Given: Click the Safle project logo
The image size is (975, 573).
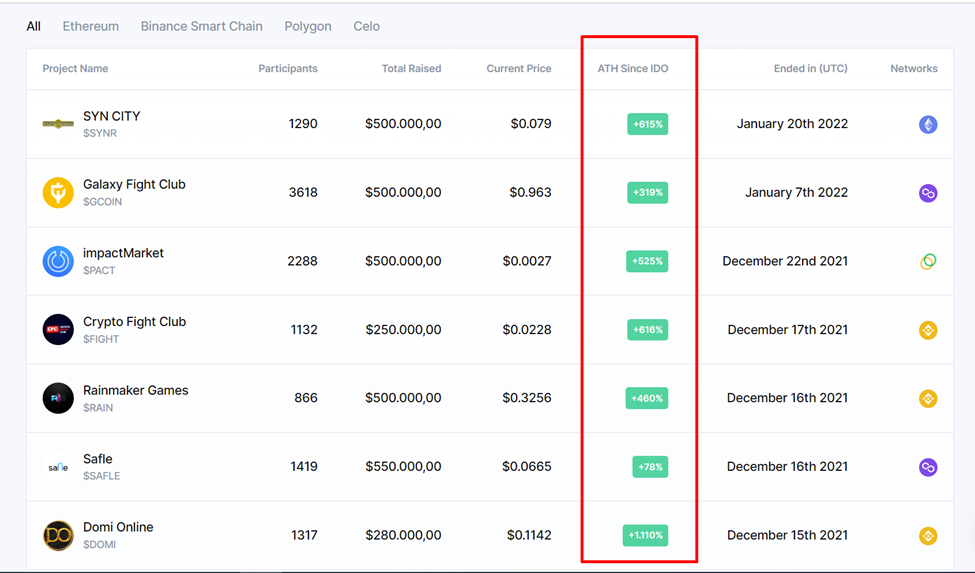Looking at the screenshot, I should point(58,467).
